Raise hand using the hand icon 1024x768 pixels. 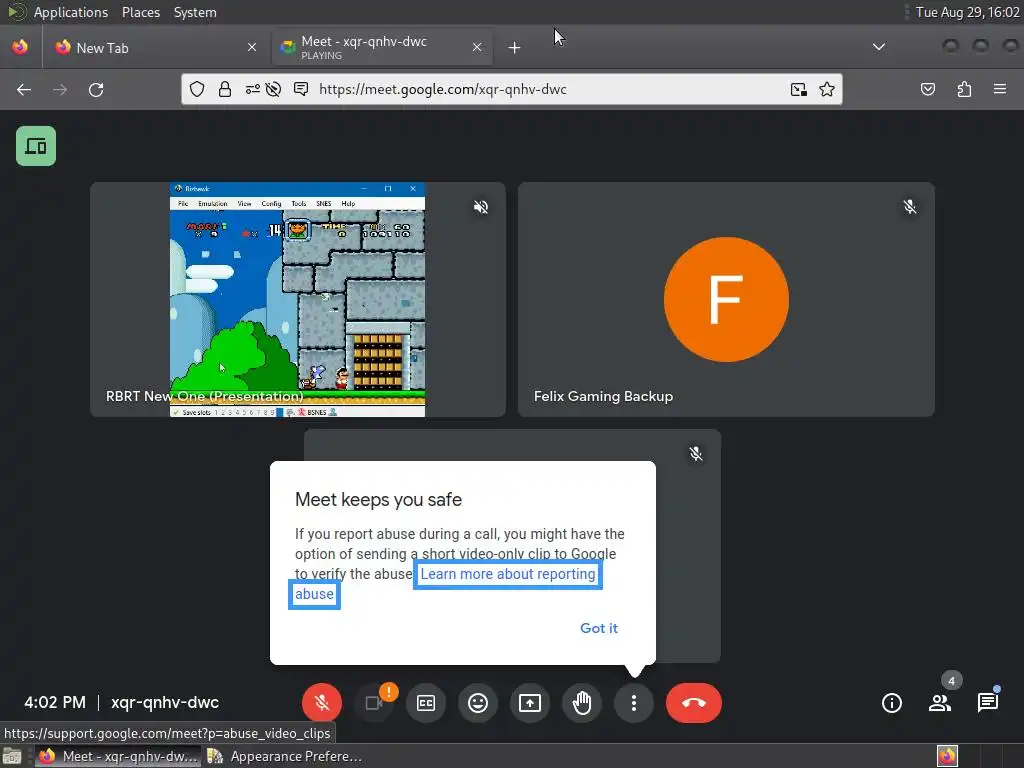(x=582, y=703)
